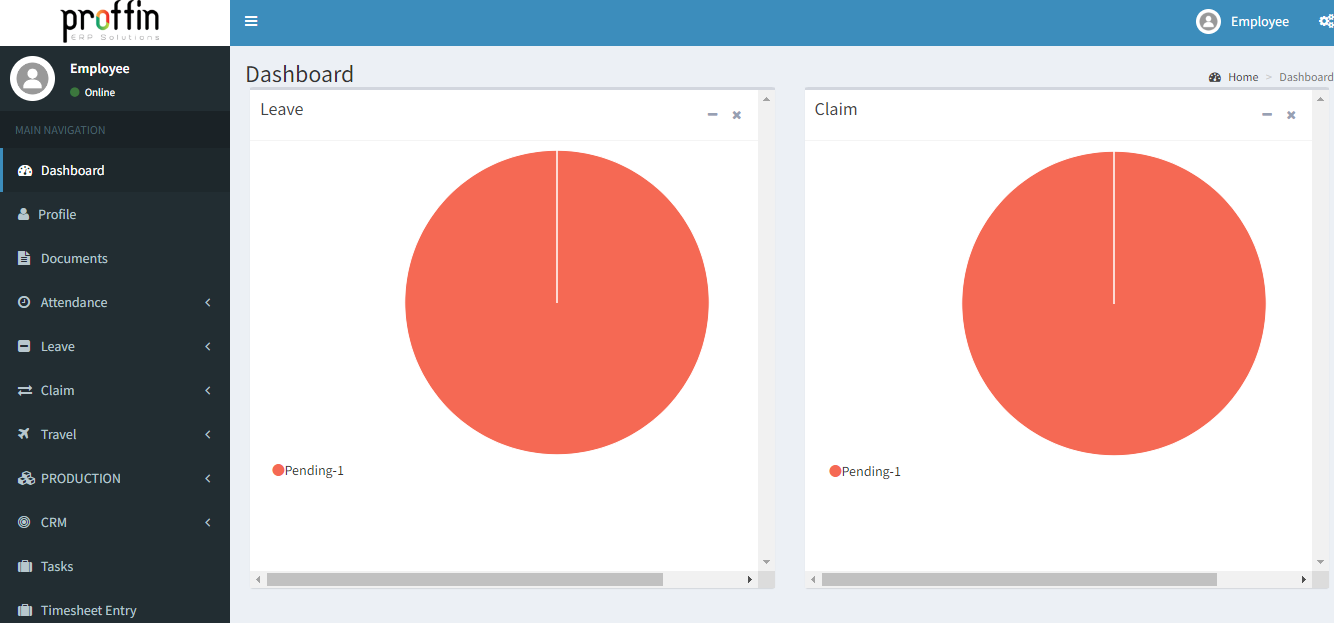Click the Dashboard page heading
This screenshot has height=623, width=1334.
(x=300, y=74)
